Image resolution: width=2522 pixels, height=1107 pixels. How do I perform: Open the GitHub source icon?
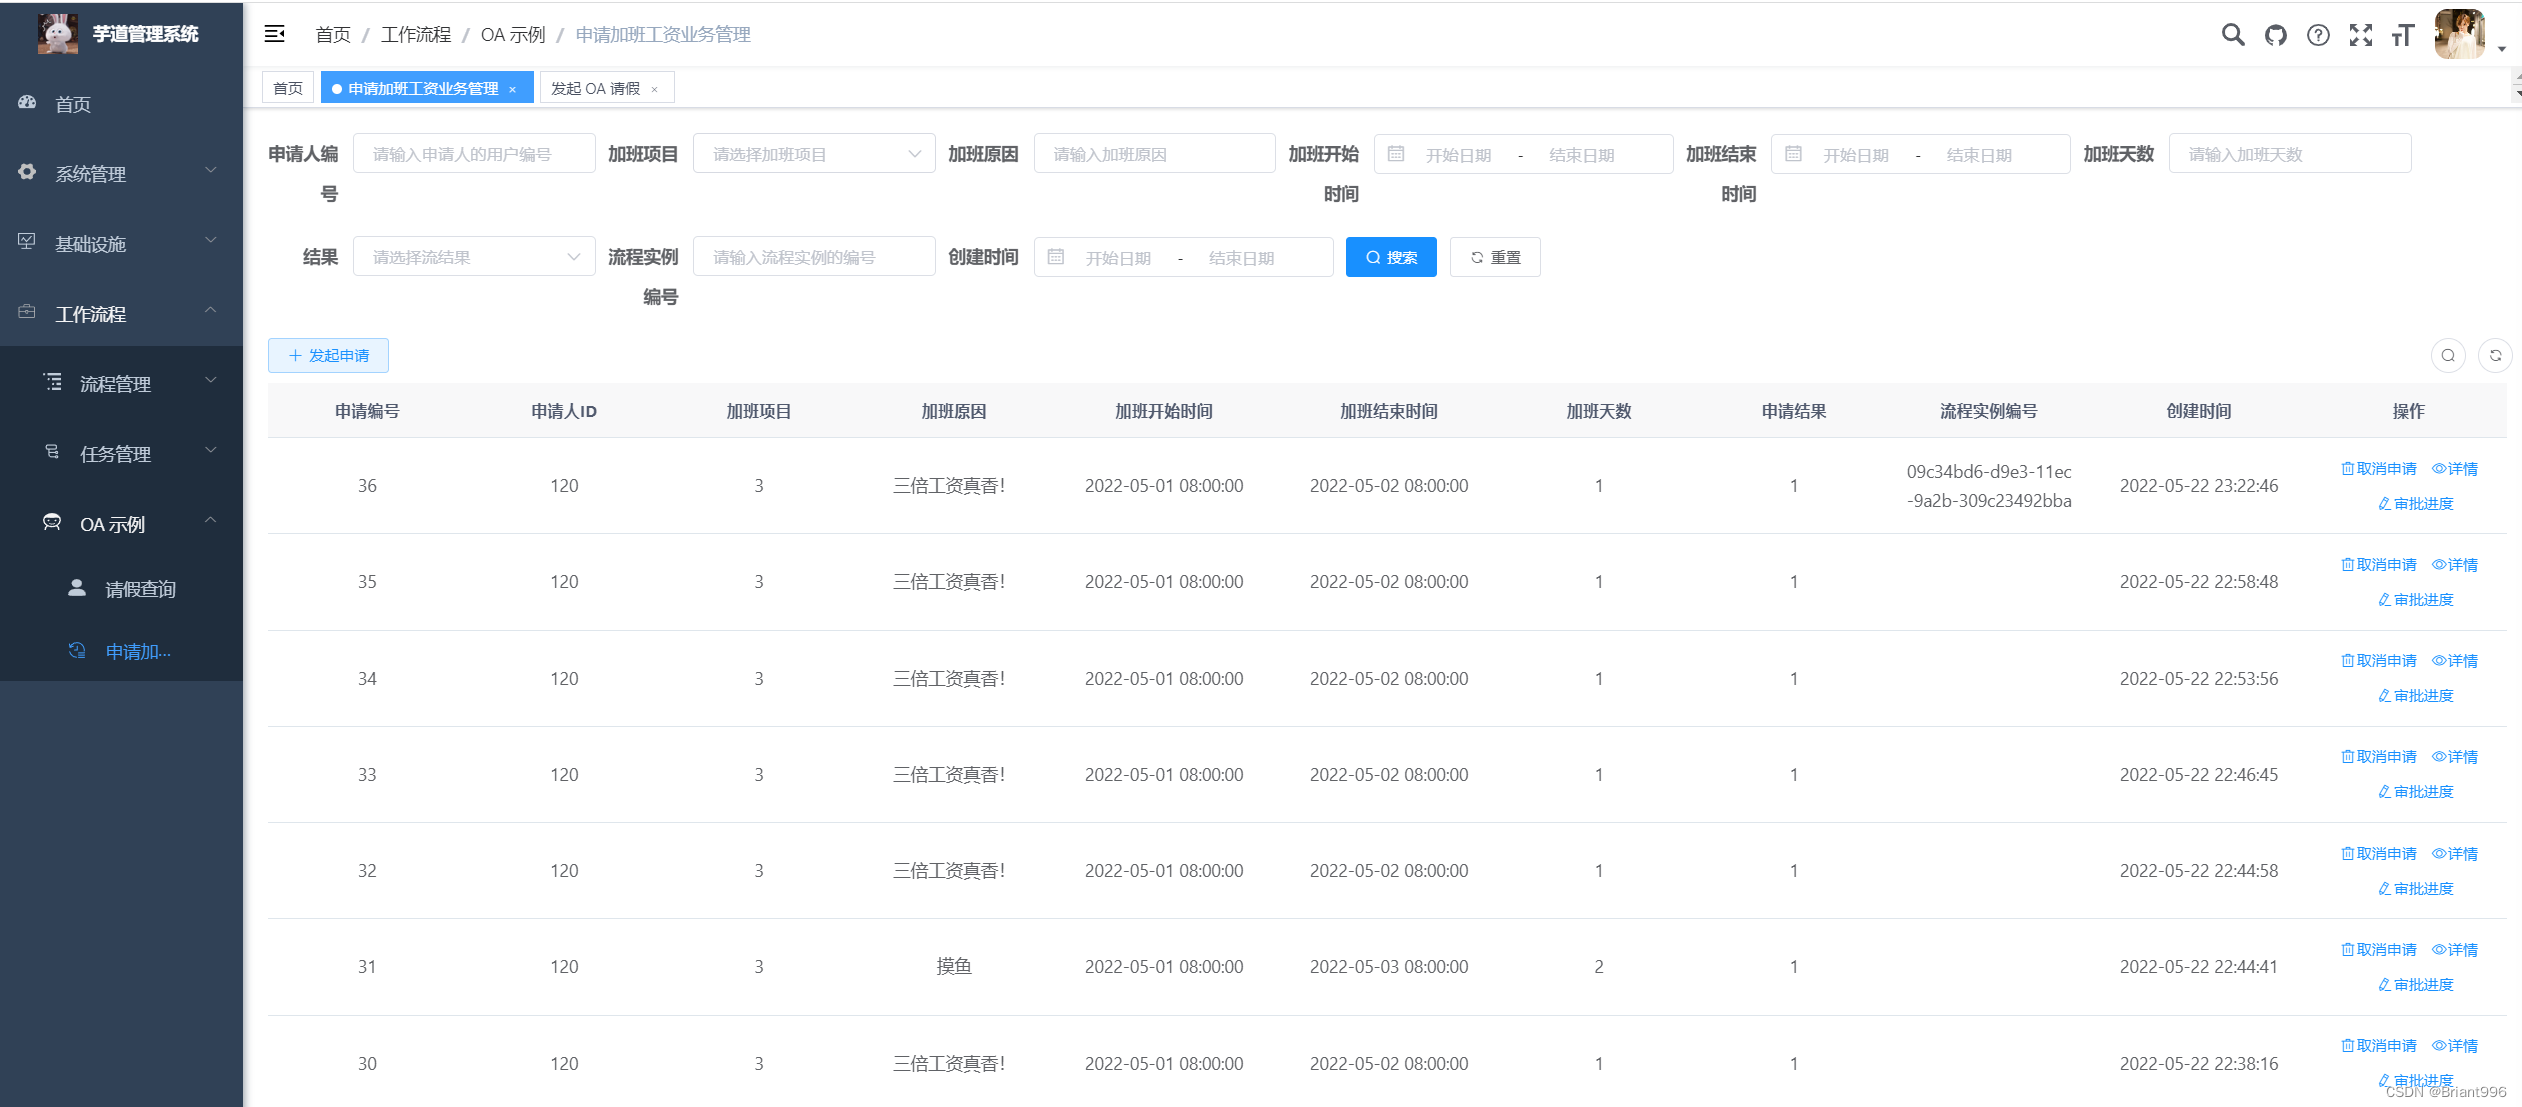tap(2275, 35)
